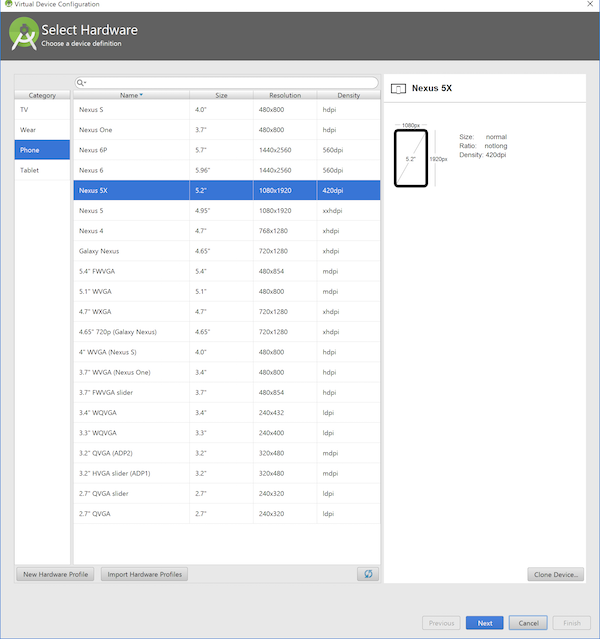The height and width of the screenshot is (639, 600).
Task: Click the phone outline preview of Nexus 5X
Action: click(410, 158)
